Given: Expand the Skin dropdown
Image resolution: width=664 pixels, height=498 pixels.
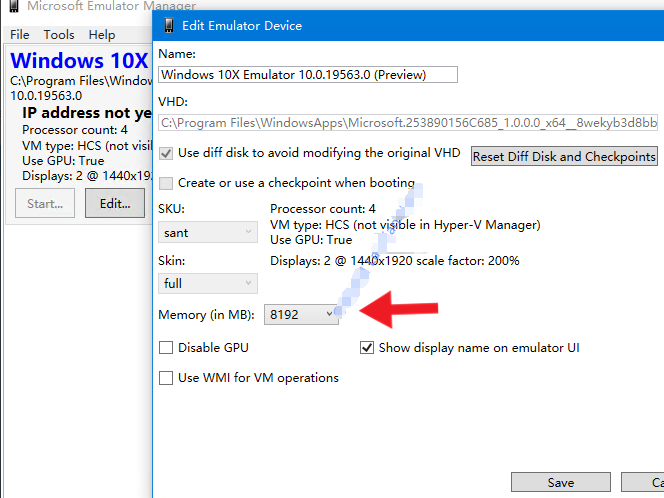Looking at the screenshot, I should [x=208, y=283].
